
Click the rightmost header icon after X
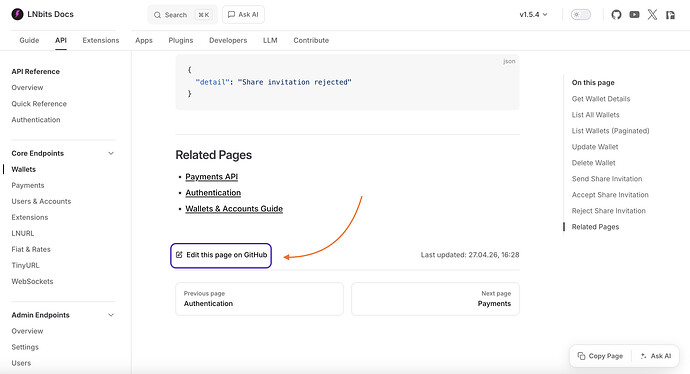pos(670,15)
